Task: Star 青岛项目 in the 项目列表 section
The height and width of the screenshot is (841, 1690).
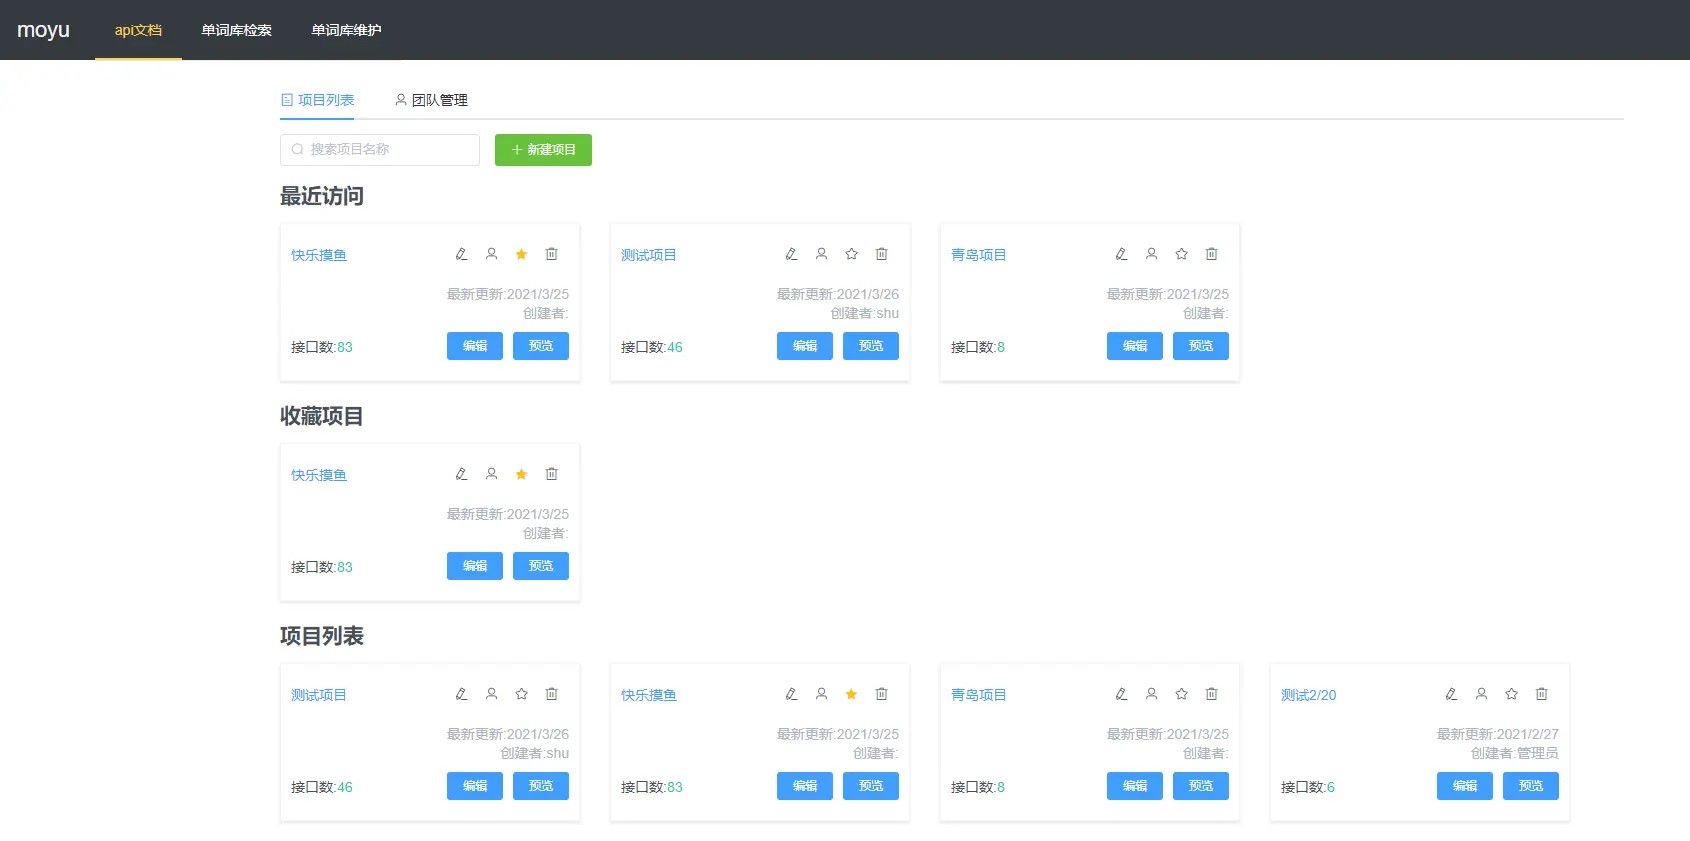Action: 1181,694
